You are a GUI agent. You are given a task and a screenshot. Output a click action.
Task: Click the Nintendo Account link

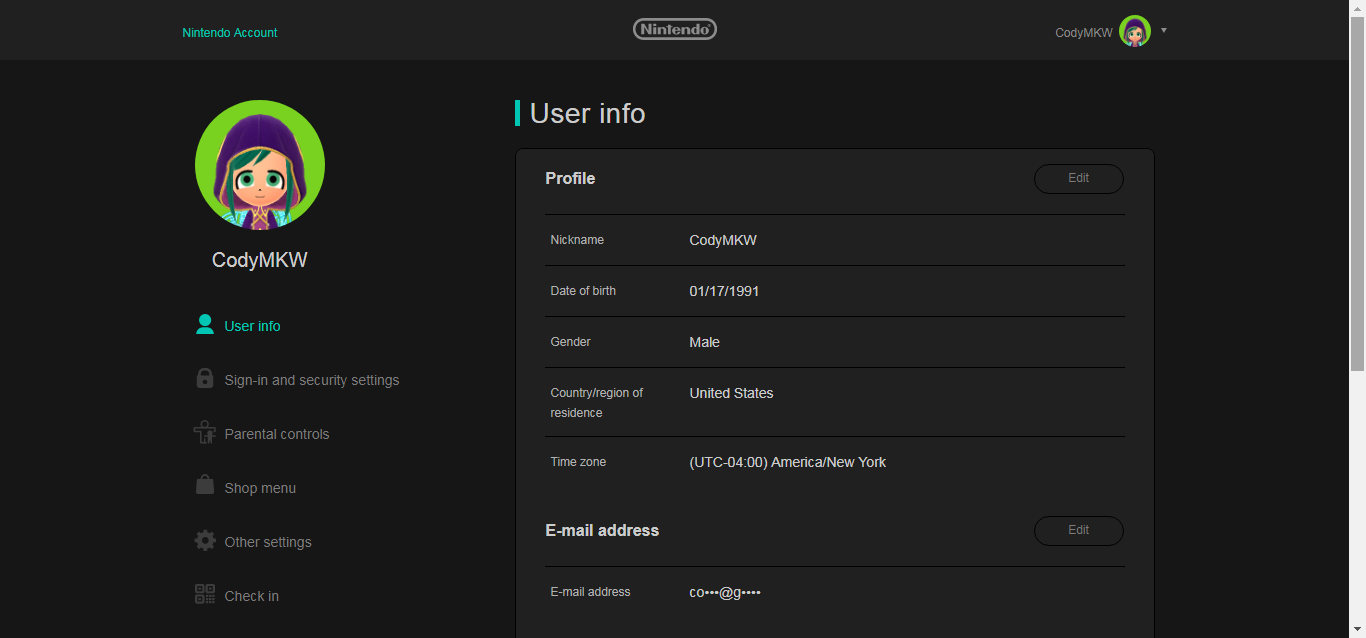point(230,33)
